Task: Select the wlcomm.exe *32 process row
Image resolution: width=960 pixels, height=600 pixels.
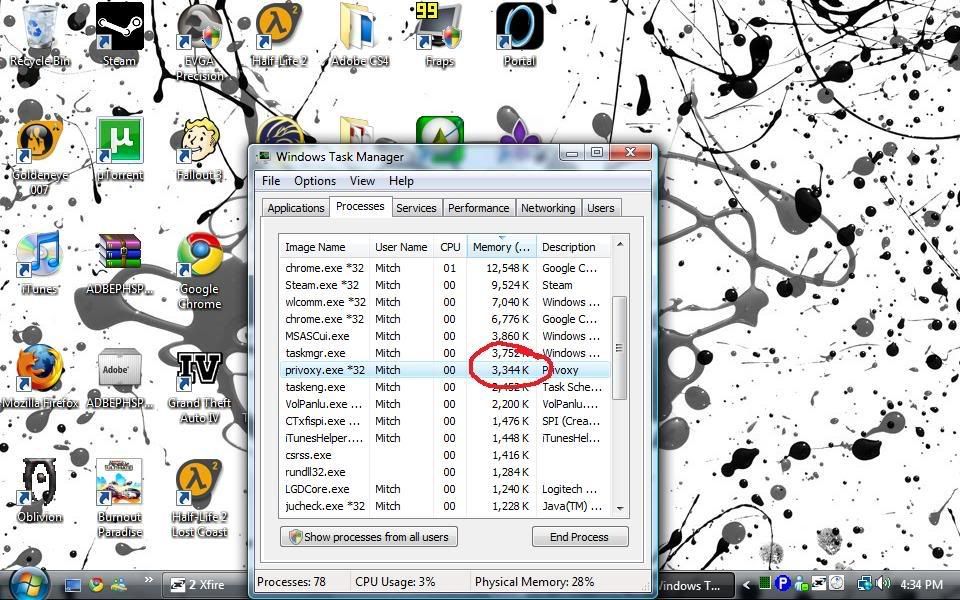Action: click(x=445, y=302)
